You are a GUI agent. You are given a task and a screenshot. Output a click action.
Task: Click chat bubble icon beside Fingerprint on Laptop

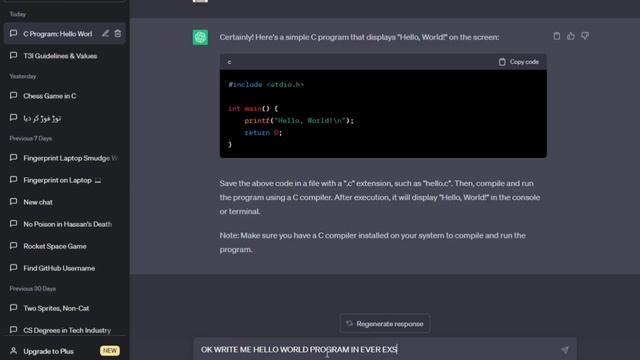[13, 180]
